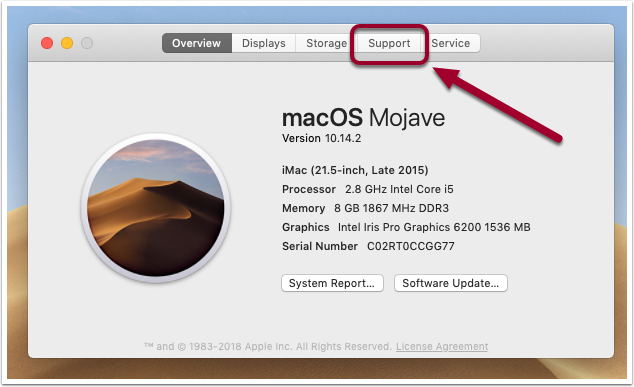This screenshot has height=387, width=634.
Task: Click the Memory 8 GB 1867 MHz DDR3 line
Action: point(366,208)
